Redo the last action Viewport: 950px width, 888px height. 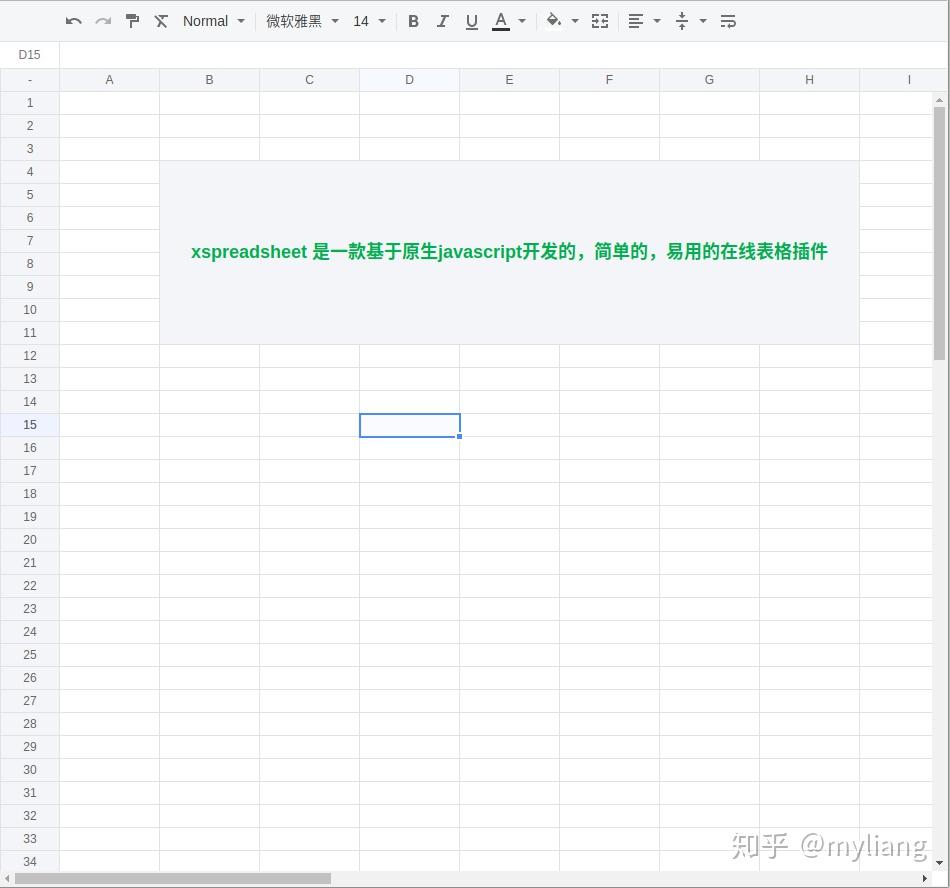pos(102,20)
